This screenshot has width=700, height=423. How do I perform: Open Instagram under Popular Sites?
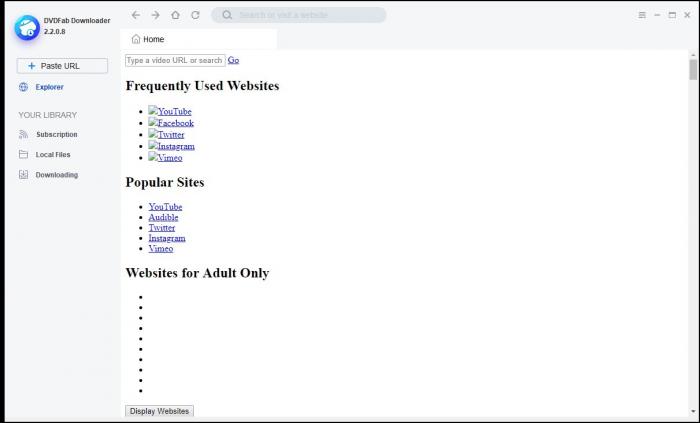[167, 238]
